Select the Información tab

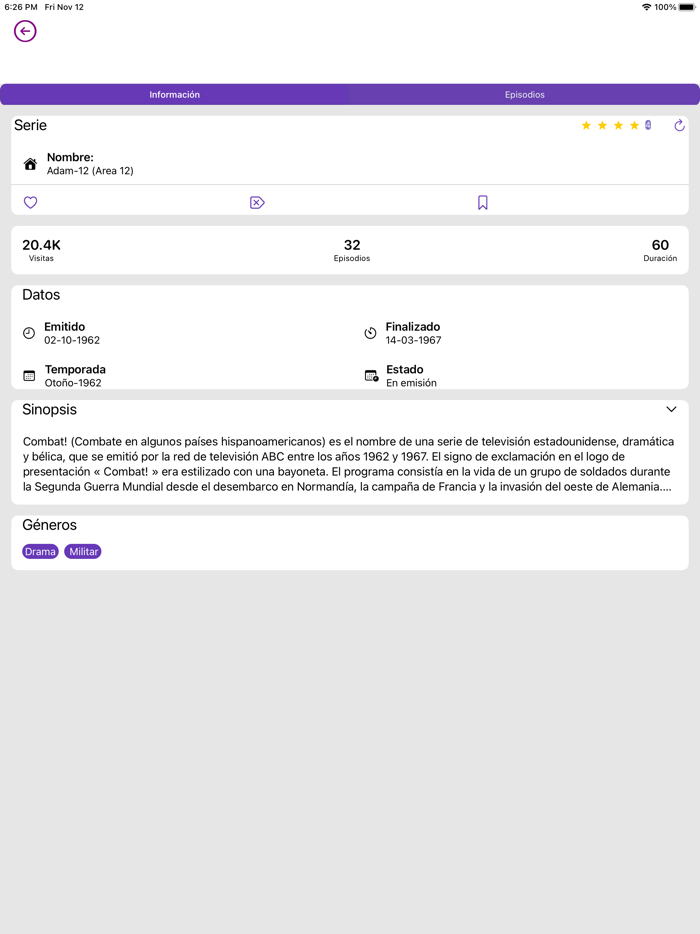[x=175, y=95]
